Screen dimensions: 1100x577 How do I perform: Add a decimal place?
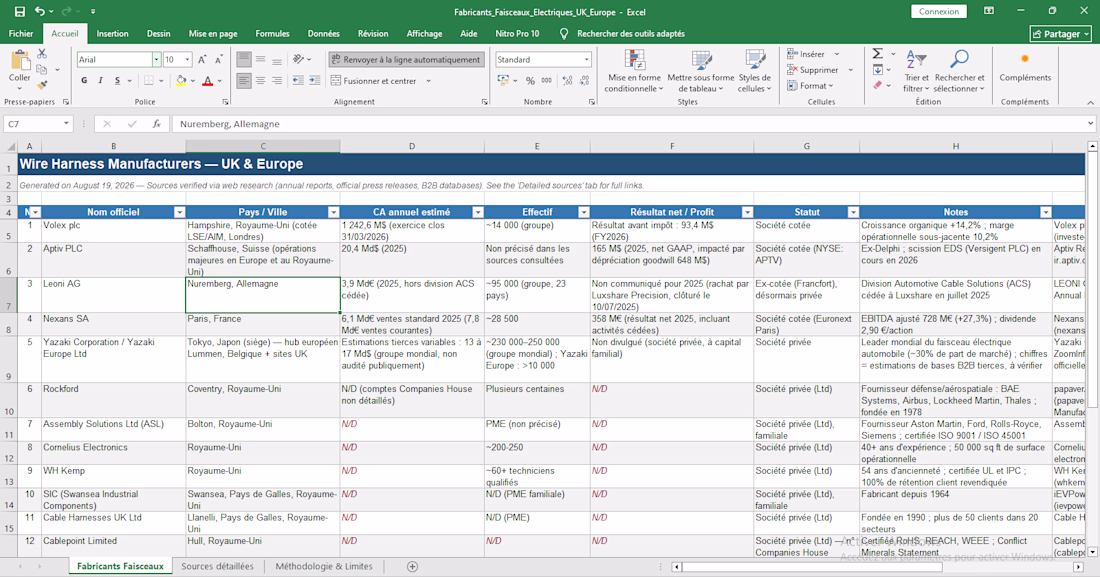click(x=568, y=81)
